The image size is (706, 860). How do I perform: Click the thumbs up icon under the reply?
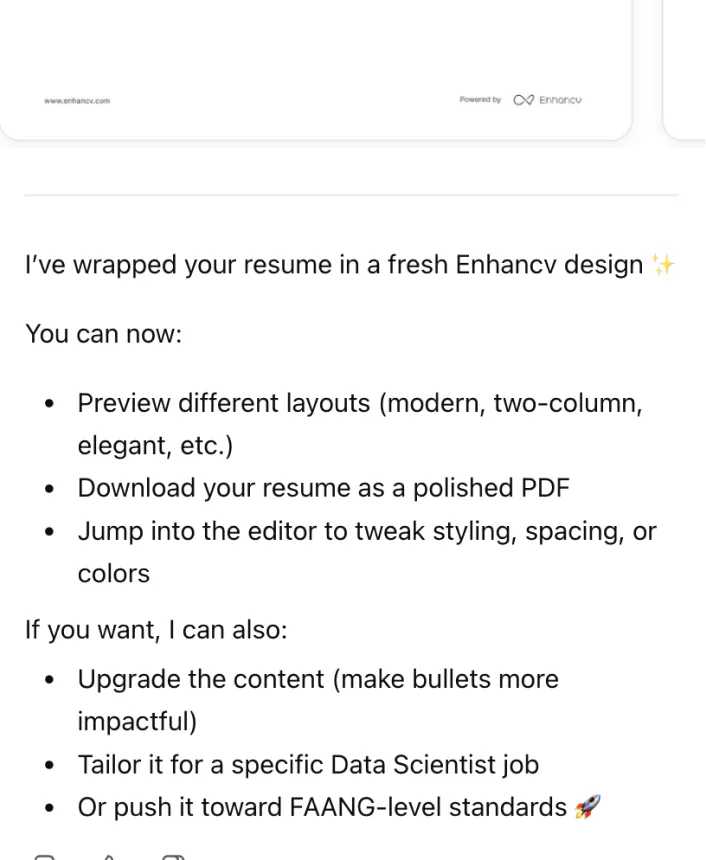[108, 857]
